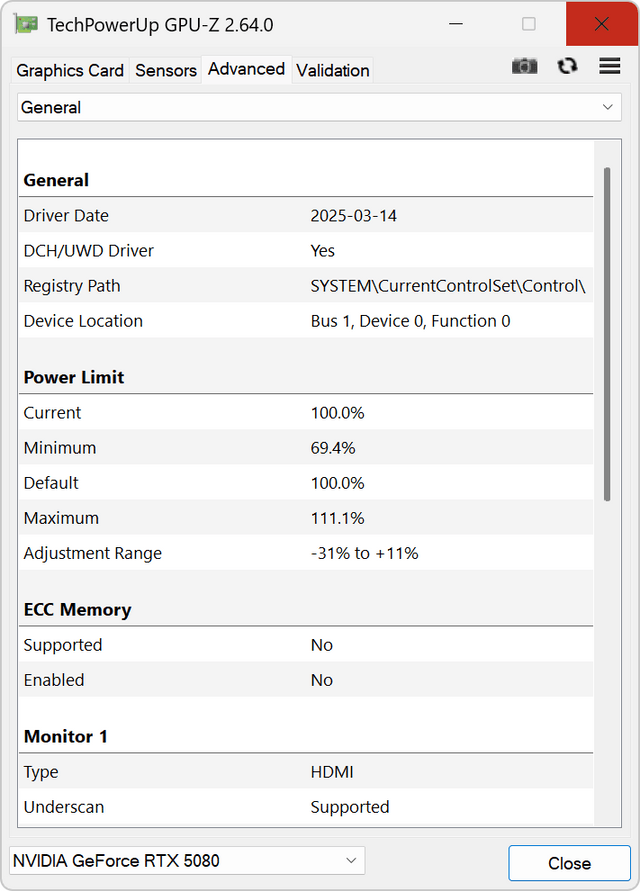The width and height of the screenshot is (640, 891).
Task: Click the Minimum value 69.4%
Action: pyautogui.click(x=333, y=448)
